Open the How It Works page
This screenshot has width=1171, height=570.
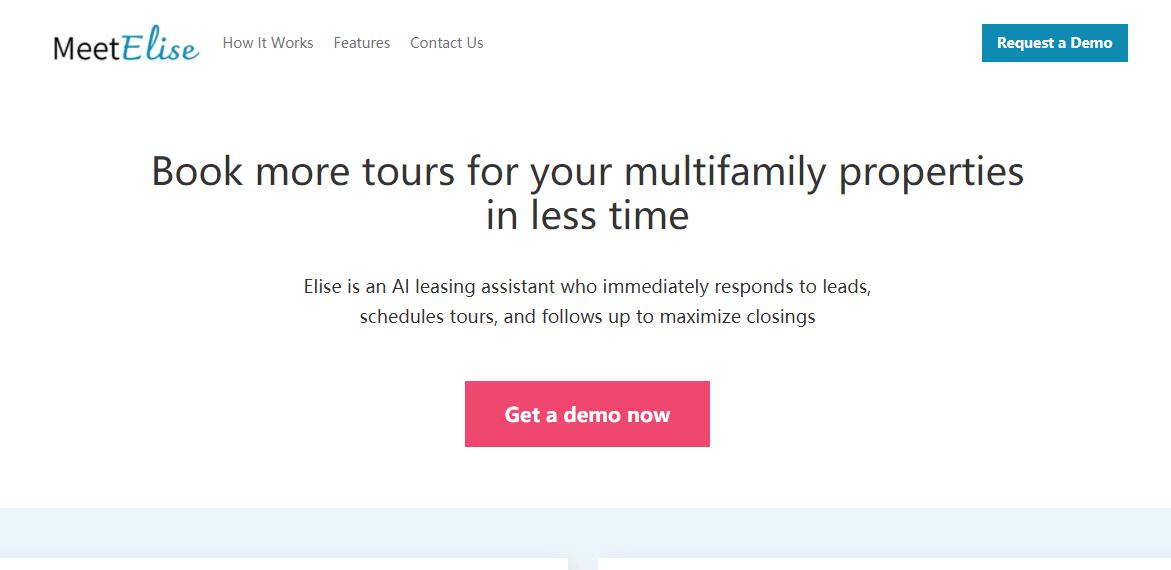[268, 43]
